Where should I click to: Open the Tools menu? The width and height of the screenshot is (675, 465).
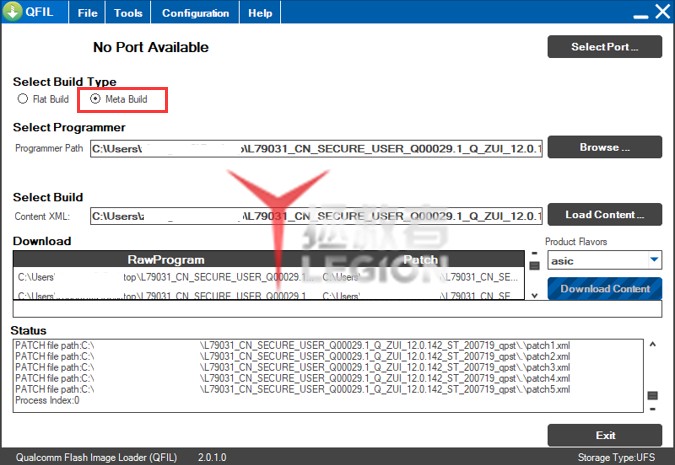(128, 13)
